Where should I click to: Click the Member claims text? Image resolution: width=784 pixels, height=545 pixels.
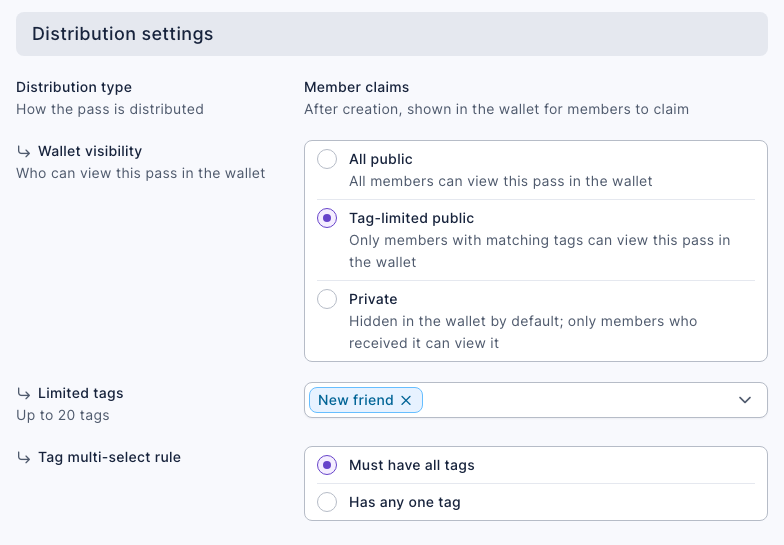[356, 87]
